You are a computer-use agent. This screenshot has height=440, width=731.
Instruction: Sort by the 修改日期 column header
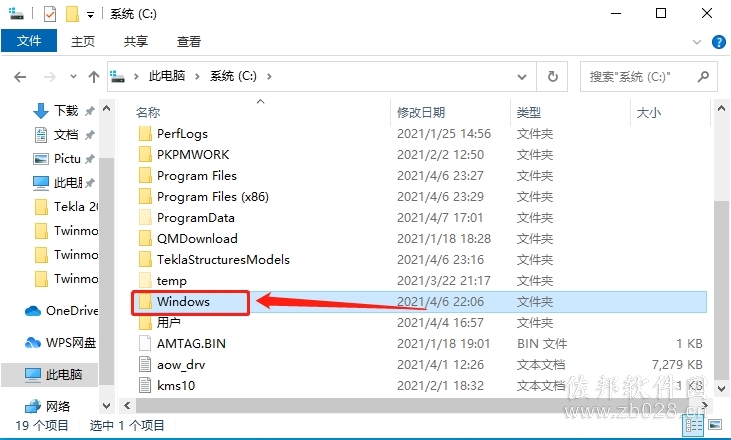(421, 112)
